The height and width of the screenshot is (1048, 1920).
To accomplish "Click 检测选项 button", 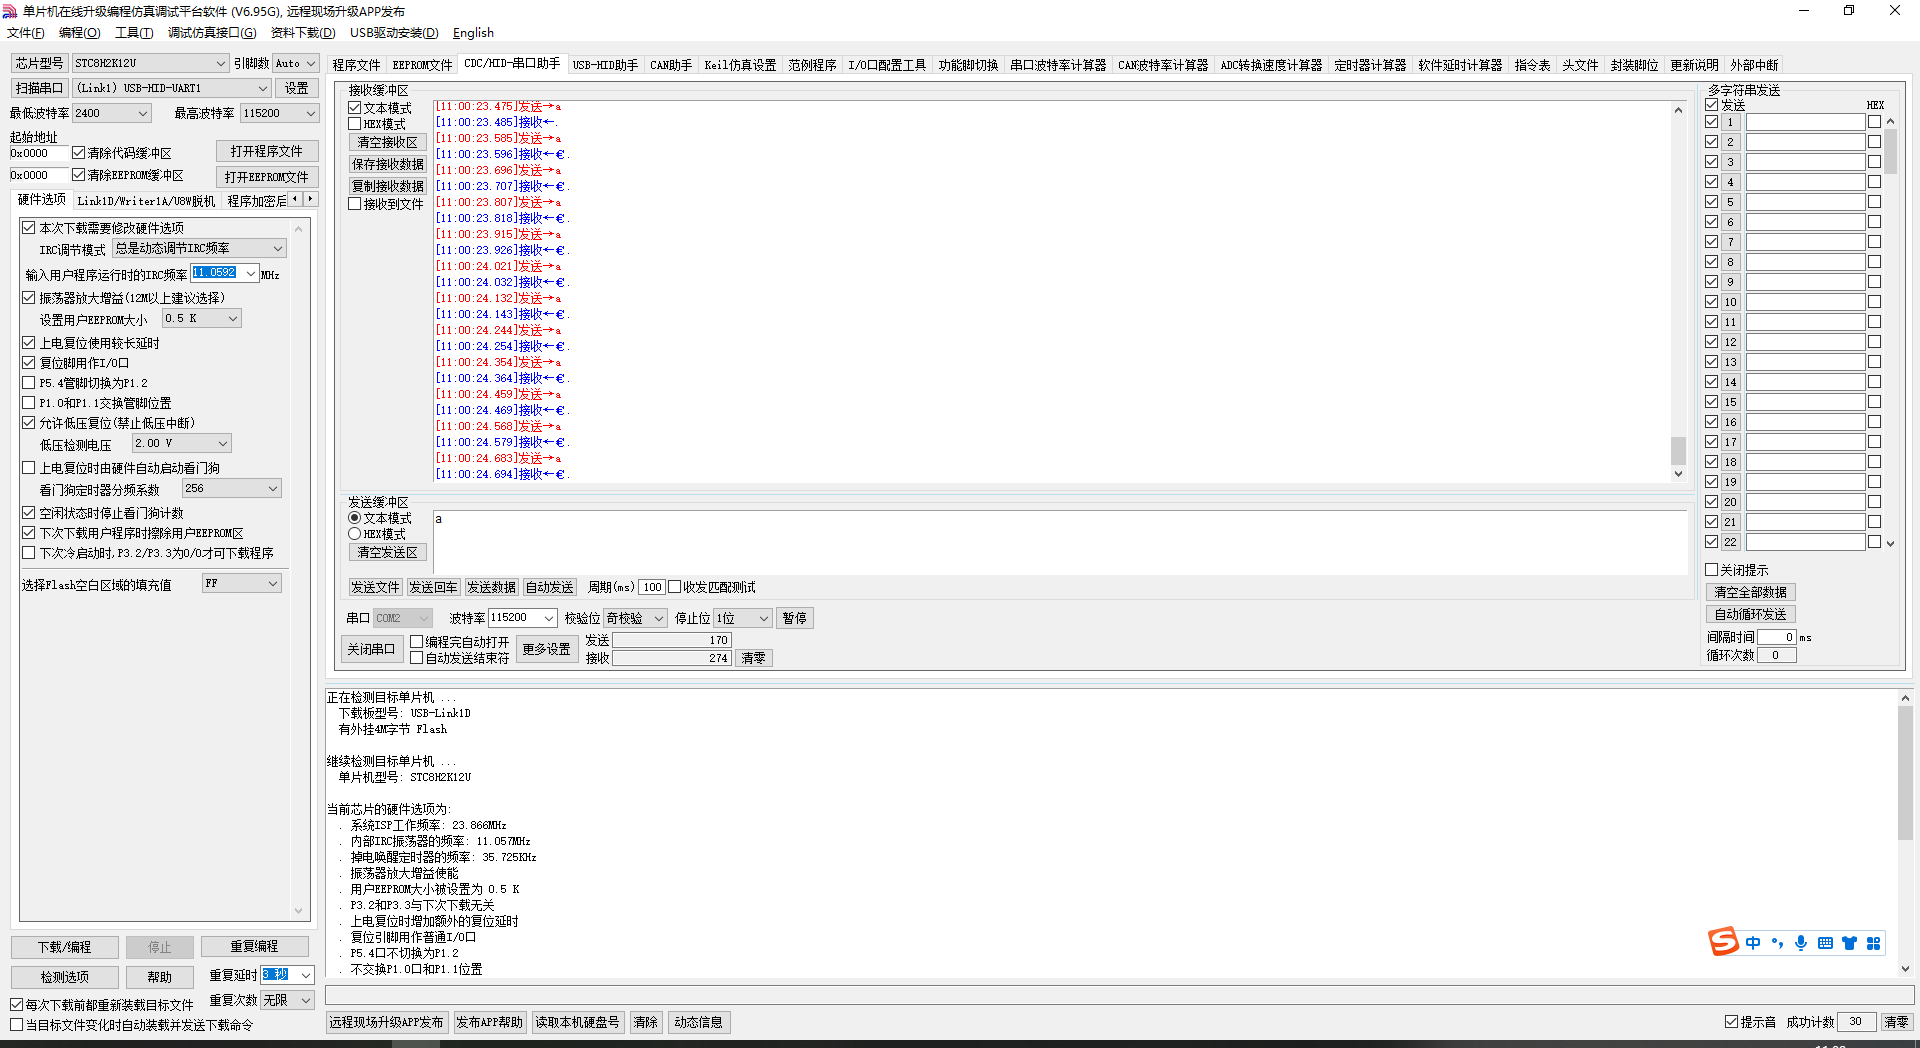I will [x=65, y=977].
